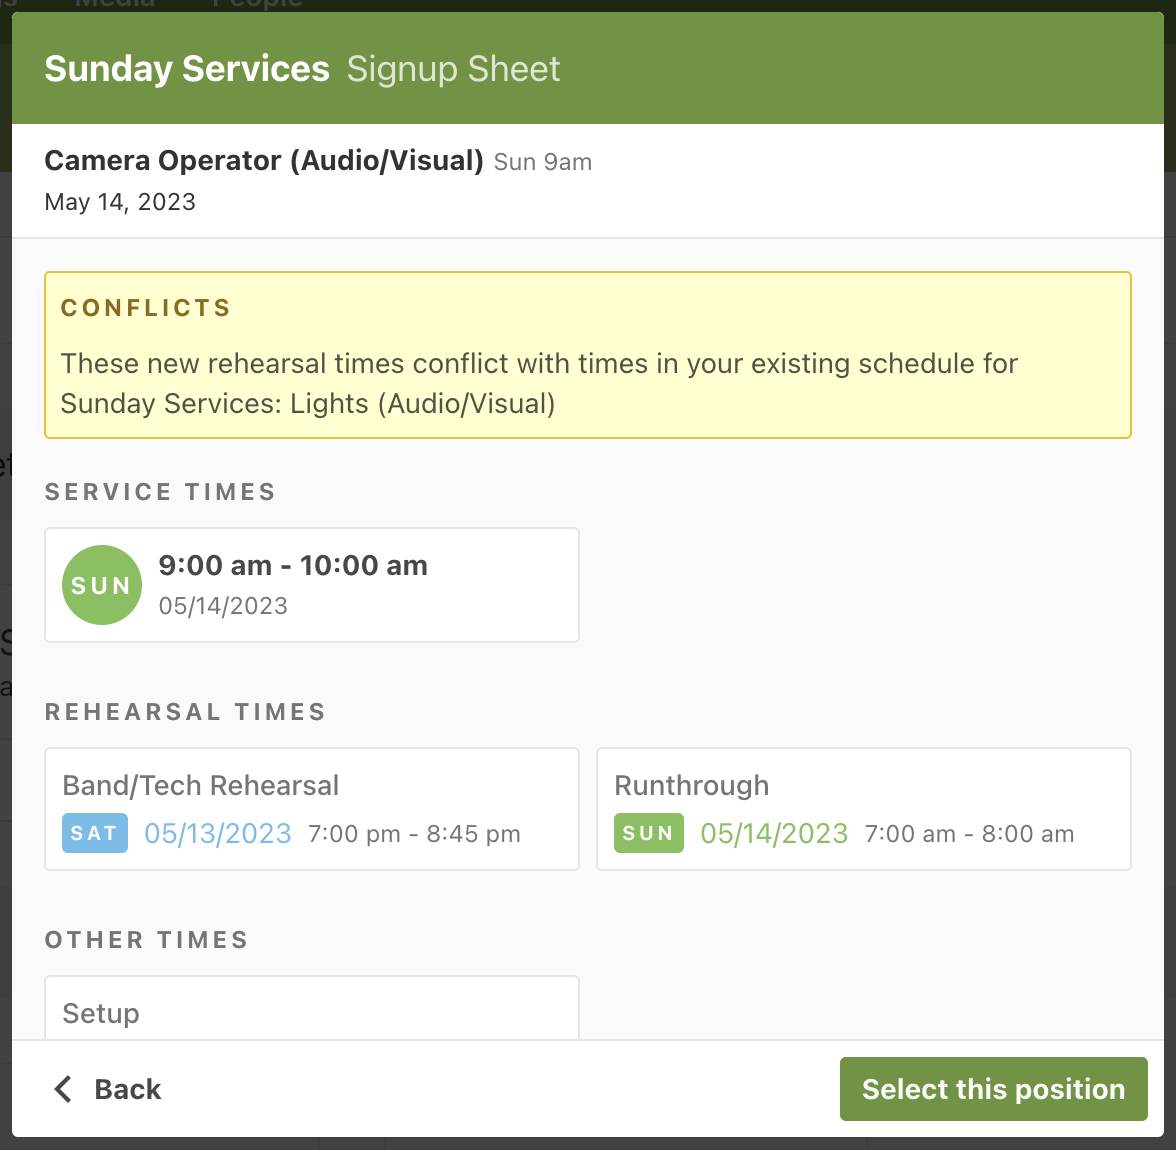Image resolution: width=1176 pixels, height=1150 pixels.
Task: Click the Back chevron arrow icon
Action: pos(63,1089)
